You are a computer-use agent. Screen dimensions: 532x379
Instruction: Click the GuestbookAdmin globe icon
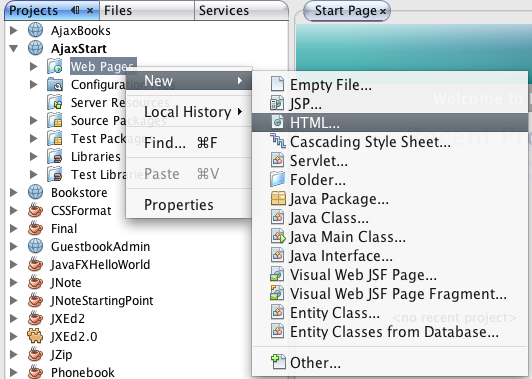coord(35,246)
